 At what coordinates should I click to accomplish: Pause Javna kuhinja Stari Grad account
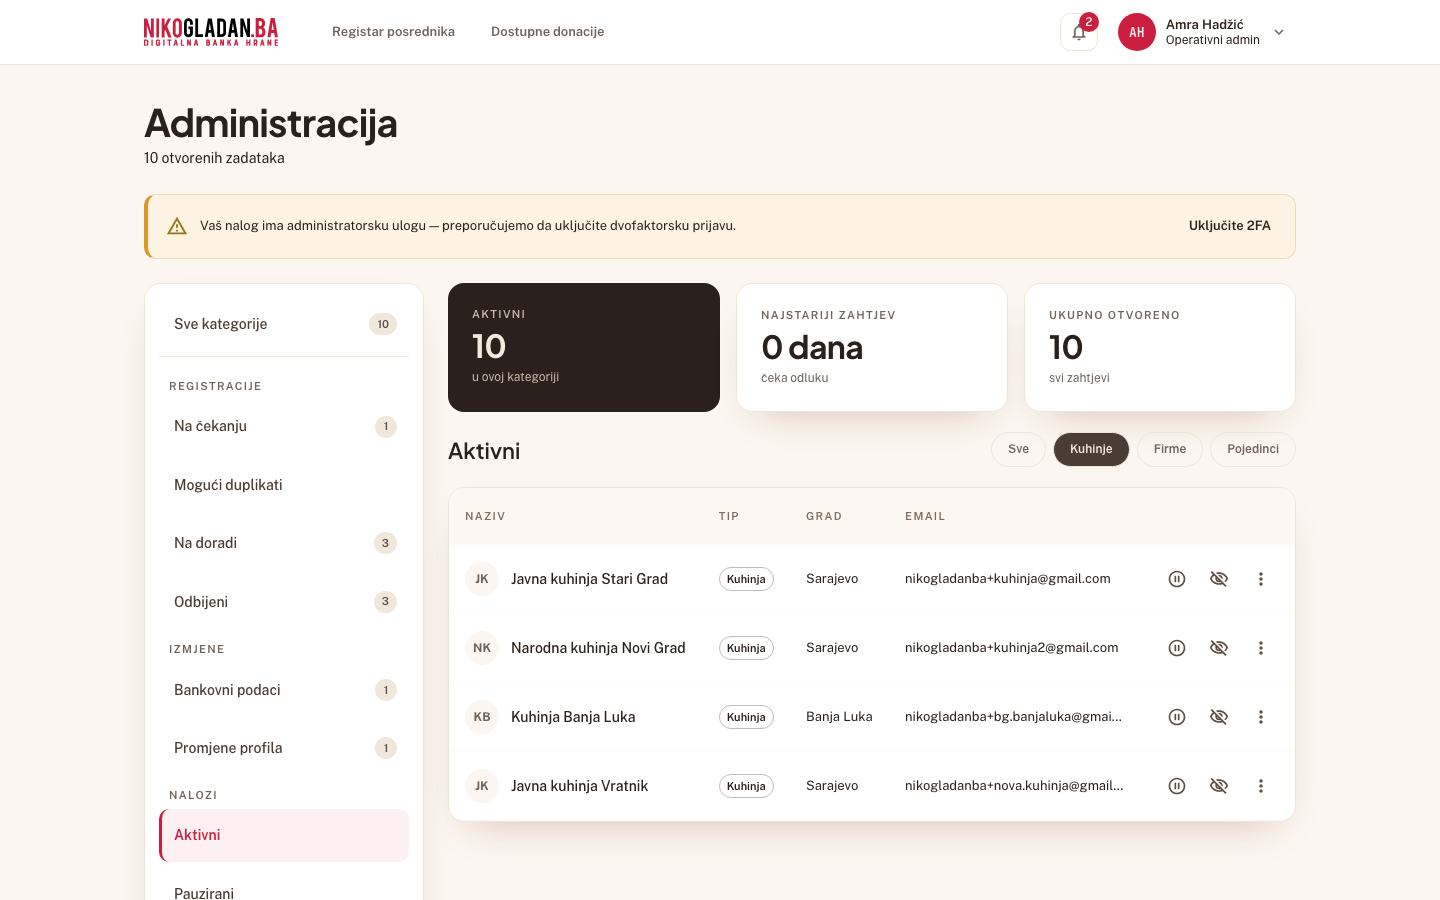(1177, 579)
